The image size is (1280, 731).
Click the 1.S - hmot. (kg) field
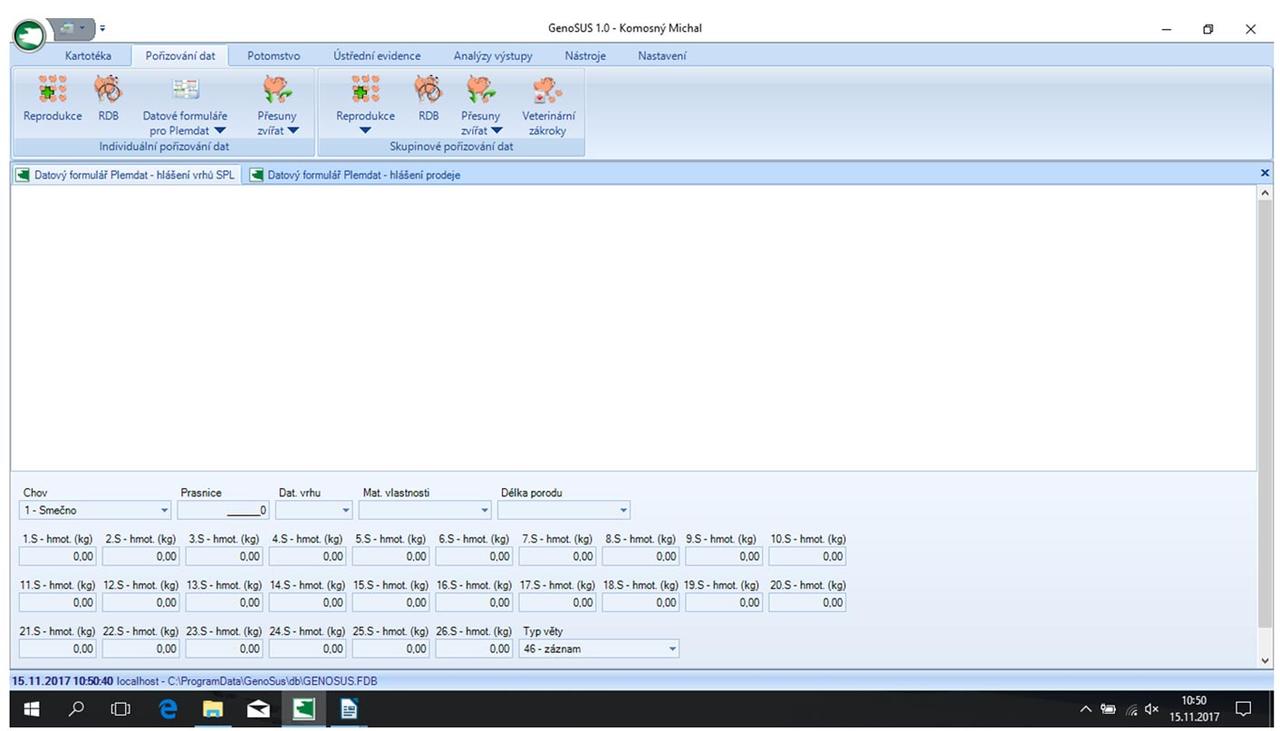pos(58,556)
